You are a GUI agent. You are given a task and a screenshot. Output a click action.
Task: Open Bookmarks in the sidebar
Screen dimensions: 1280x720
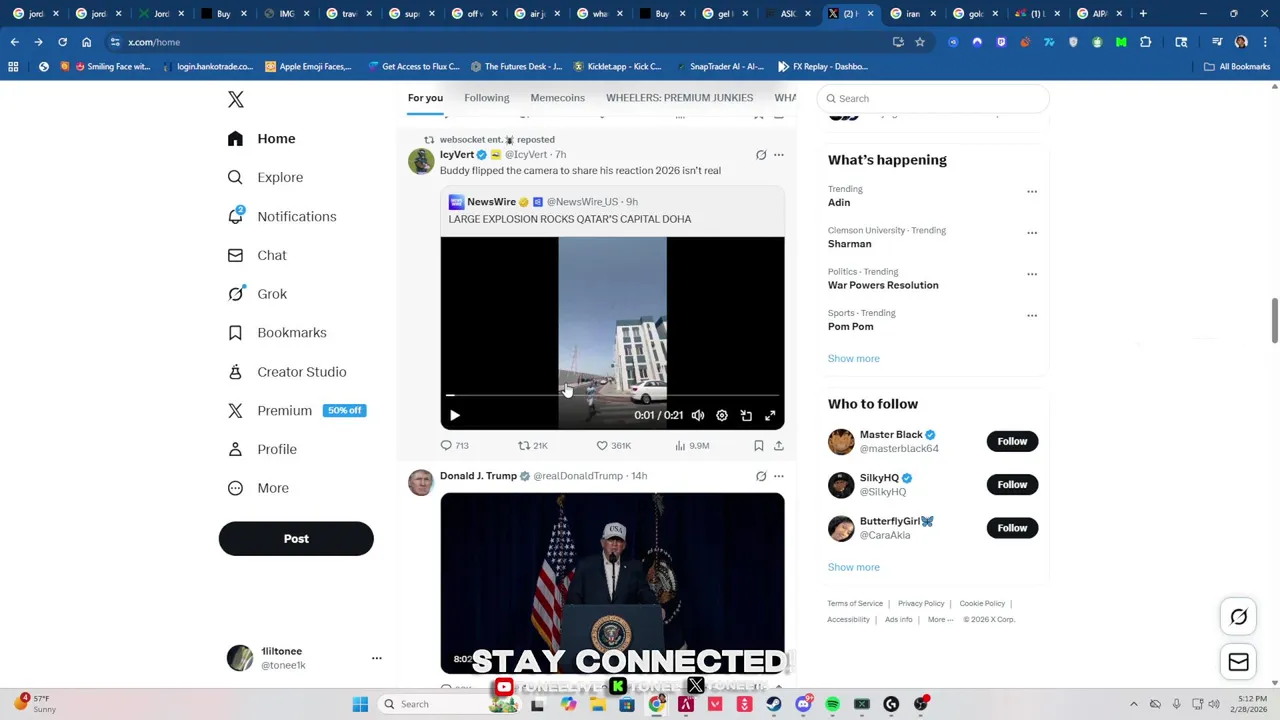pyautogui.click(x=277, y=332)
